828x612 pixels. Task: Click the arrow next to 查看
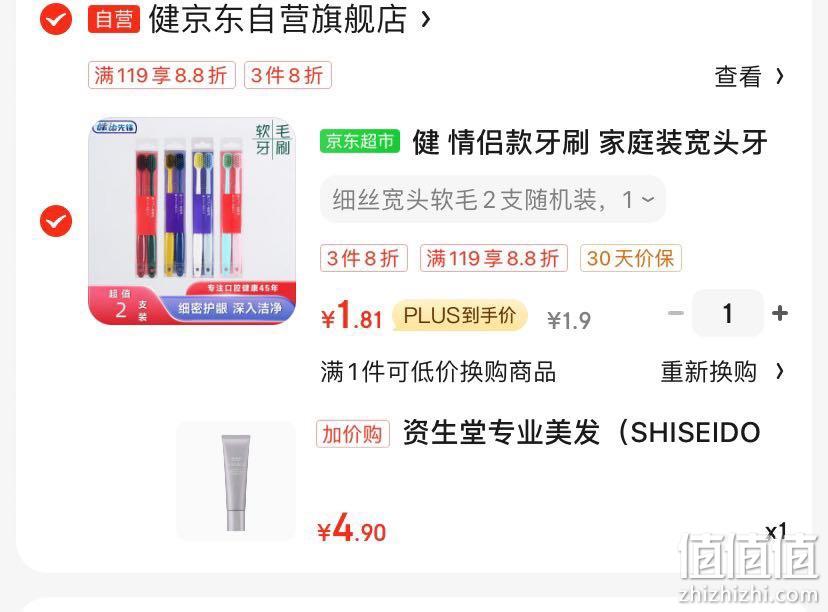pos(780,77)
